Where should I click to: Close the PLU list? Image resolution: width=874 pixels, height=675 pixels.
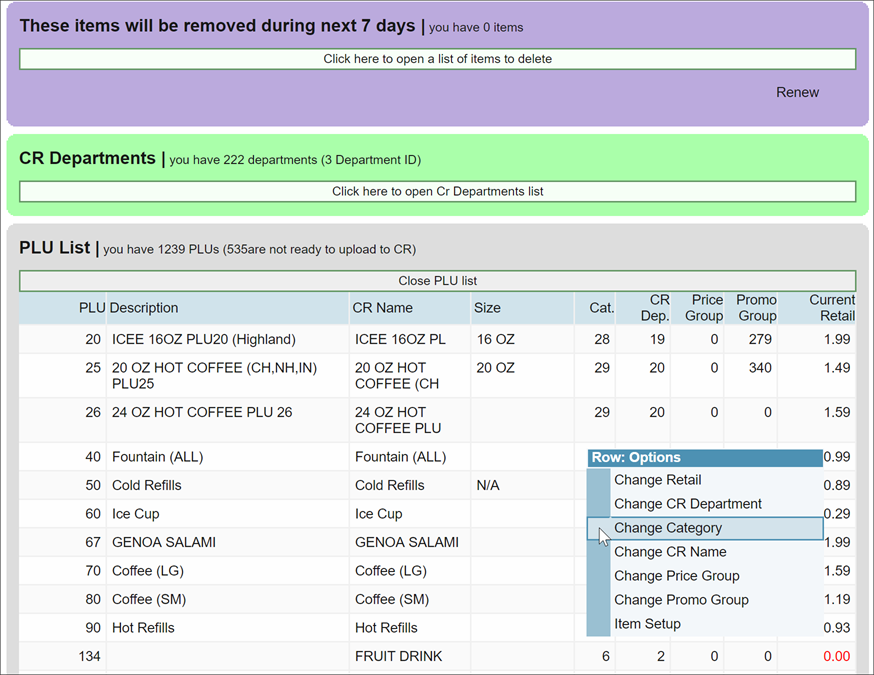coord(437,281)
